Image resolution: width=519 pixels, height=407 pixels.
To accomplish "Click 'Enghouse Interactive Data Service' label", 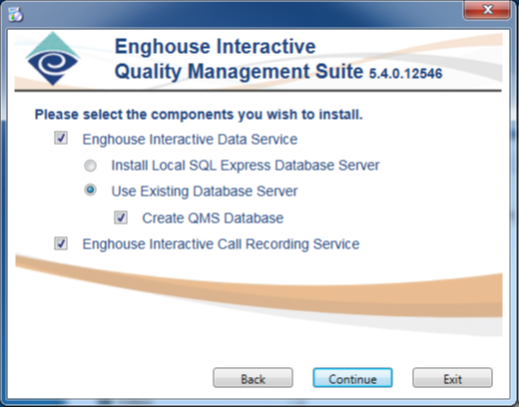I will pyautogui.click(x=190, y=139).
